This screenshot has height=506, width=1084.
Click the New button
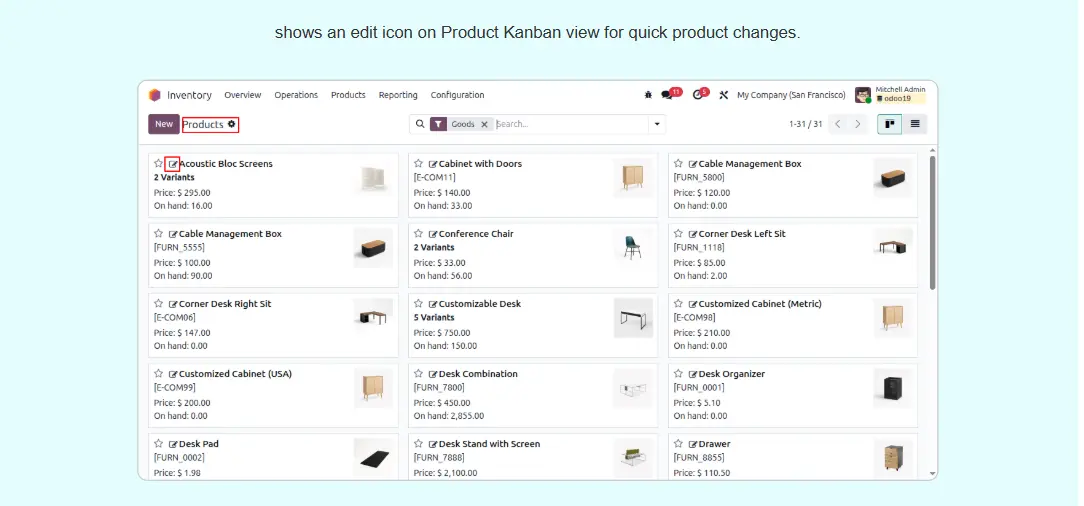tap(164, 124)
